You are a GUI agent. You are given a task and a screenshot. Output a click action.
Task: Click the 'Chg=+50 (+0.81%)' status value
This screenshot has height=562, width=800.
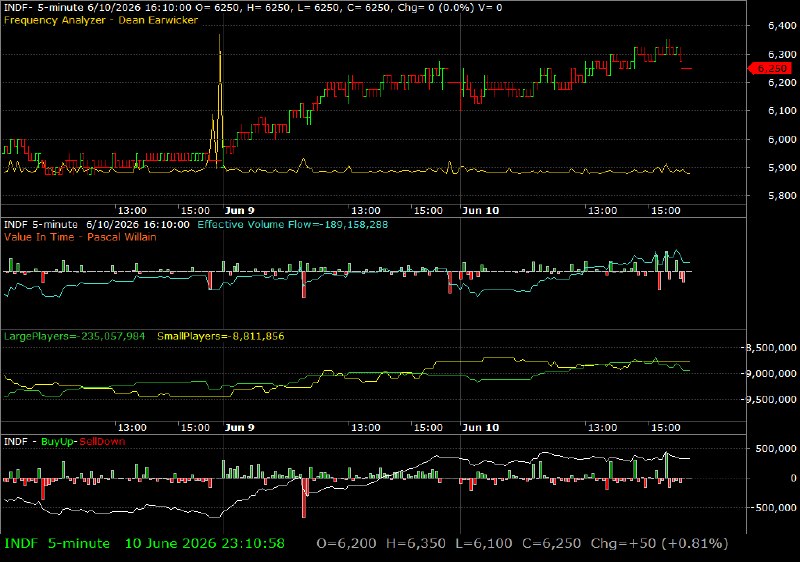click(659, 544)
